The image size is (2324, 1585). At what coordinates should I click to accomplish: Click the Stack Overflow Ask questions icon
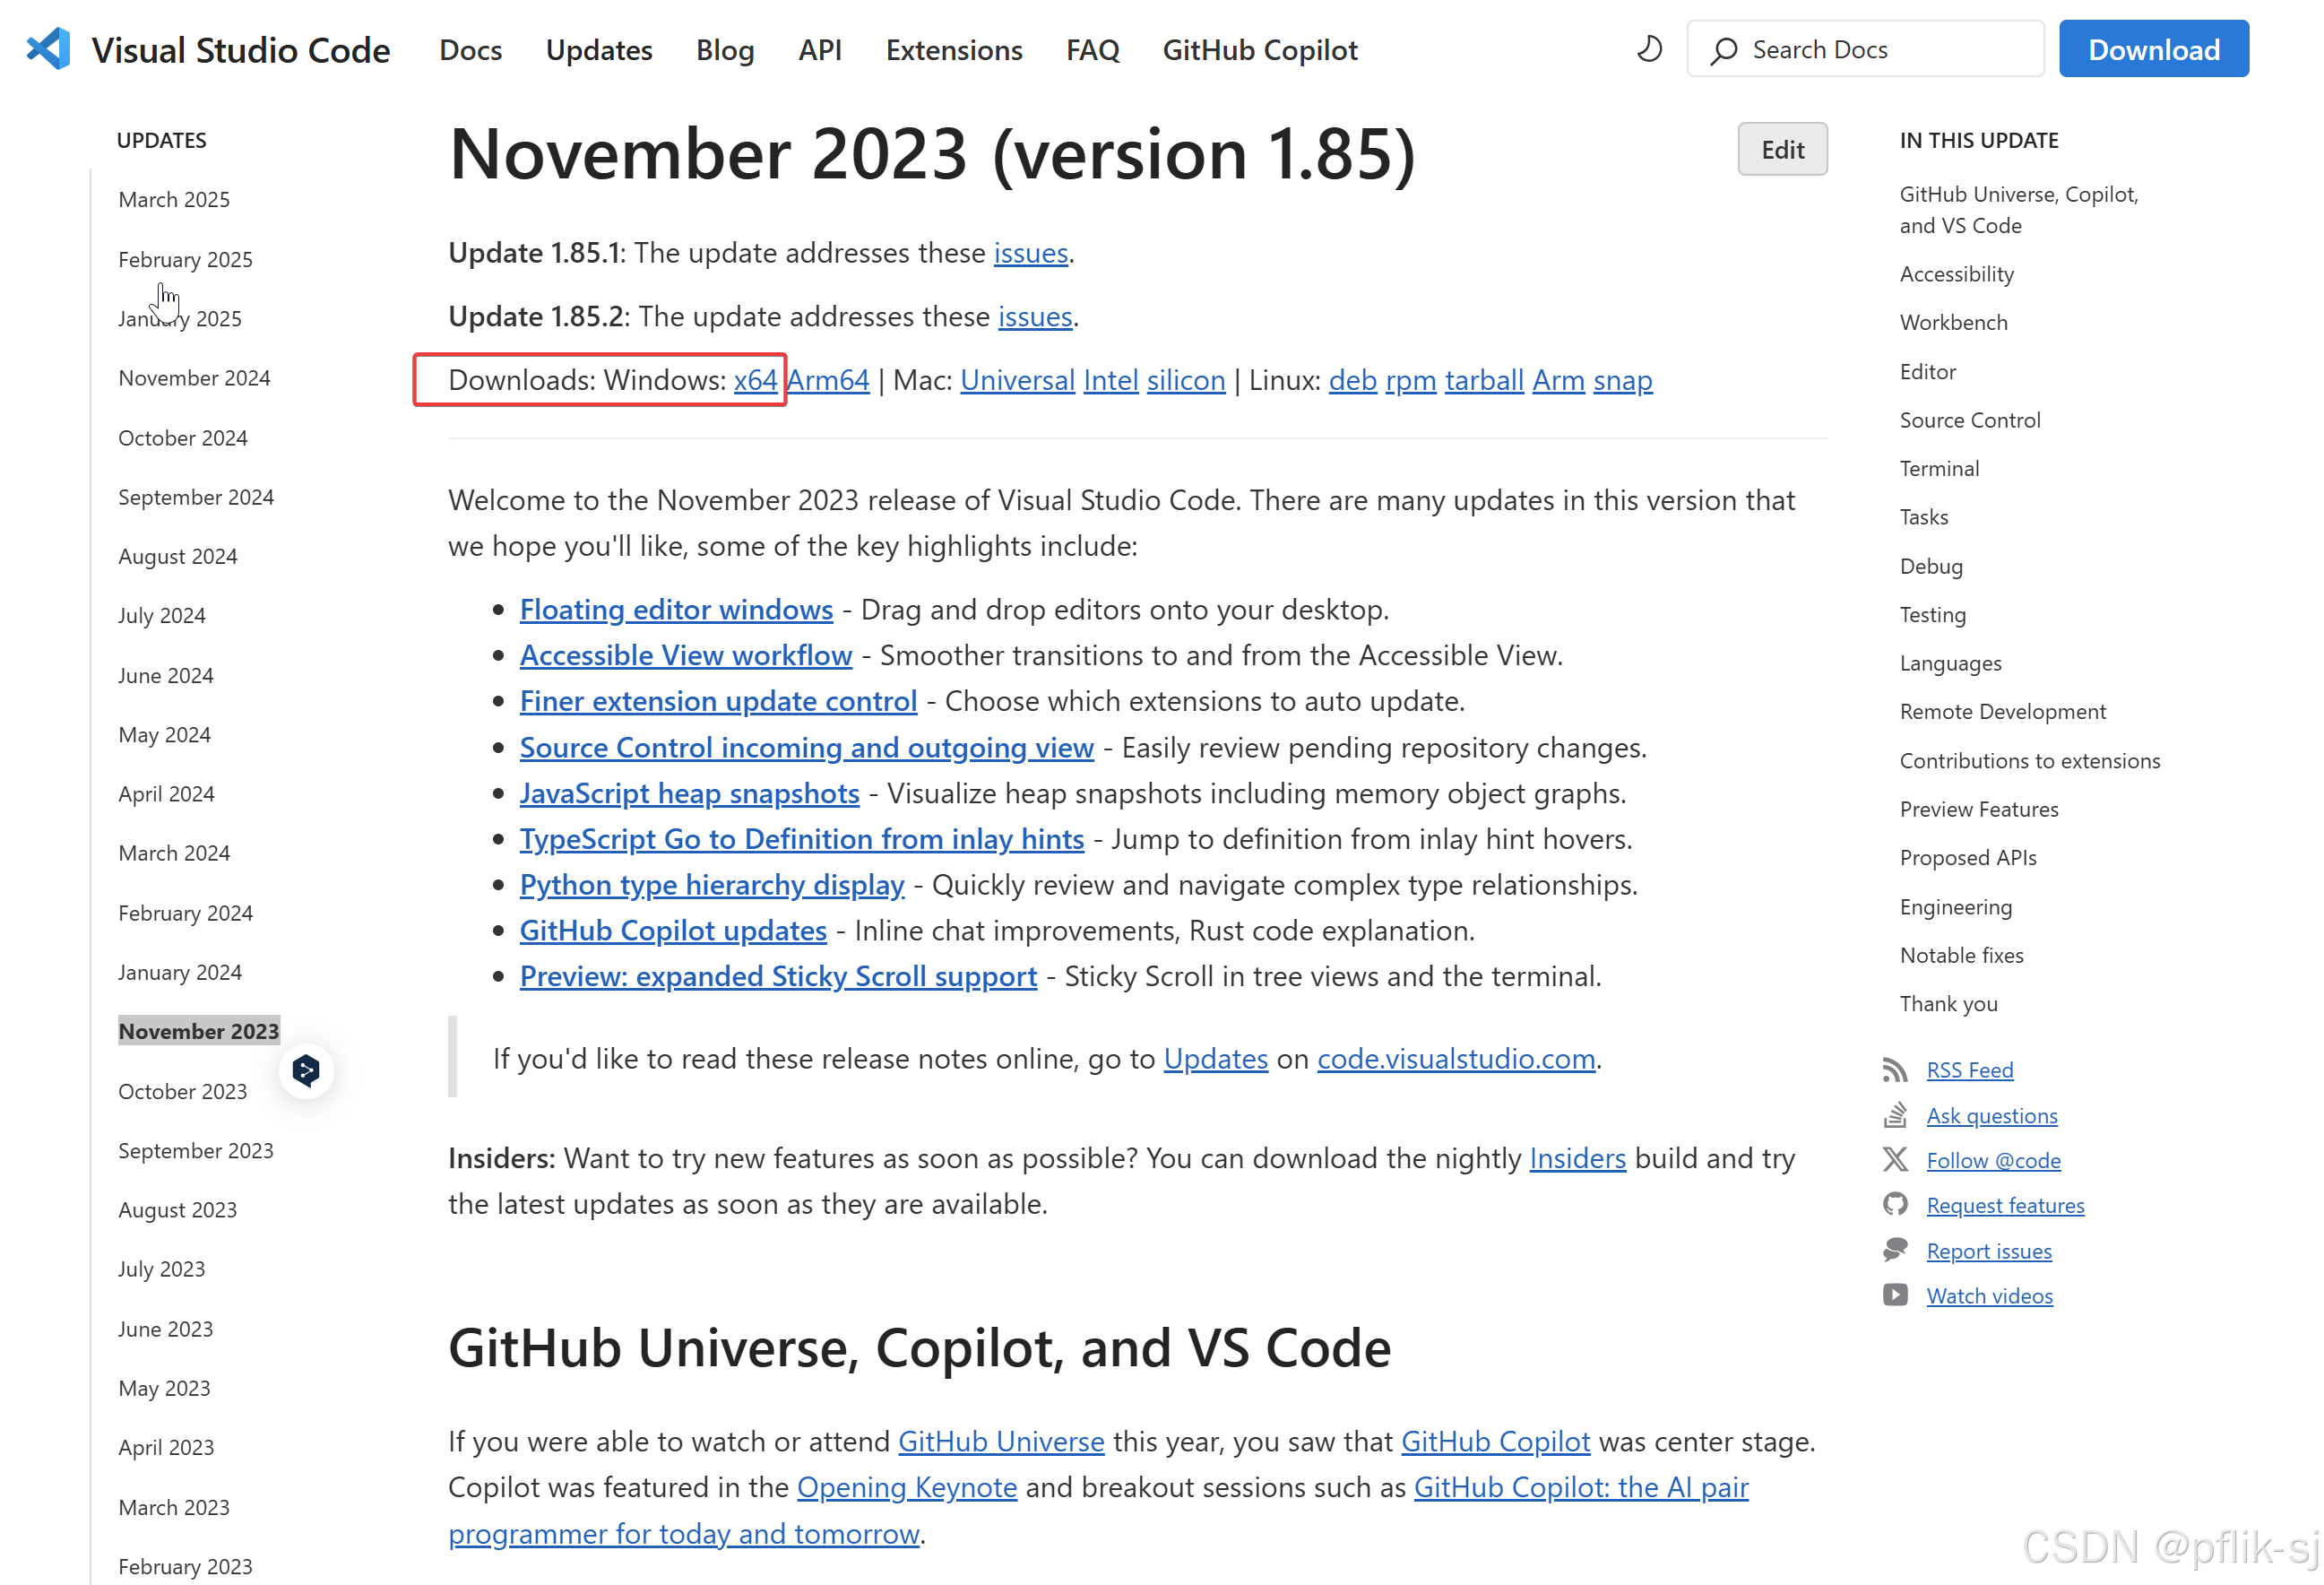coord(1894,1115)
